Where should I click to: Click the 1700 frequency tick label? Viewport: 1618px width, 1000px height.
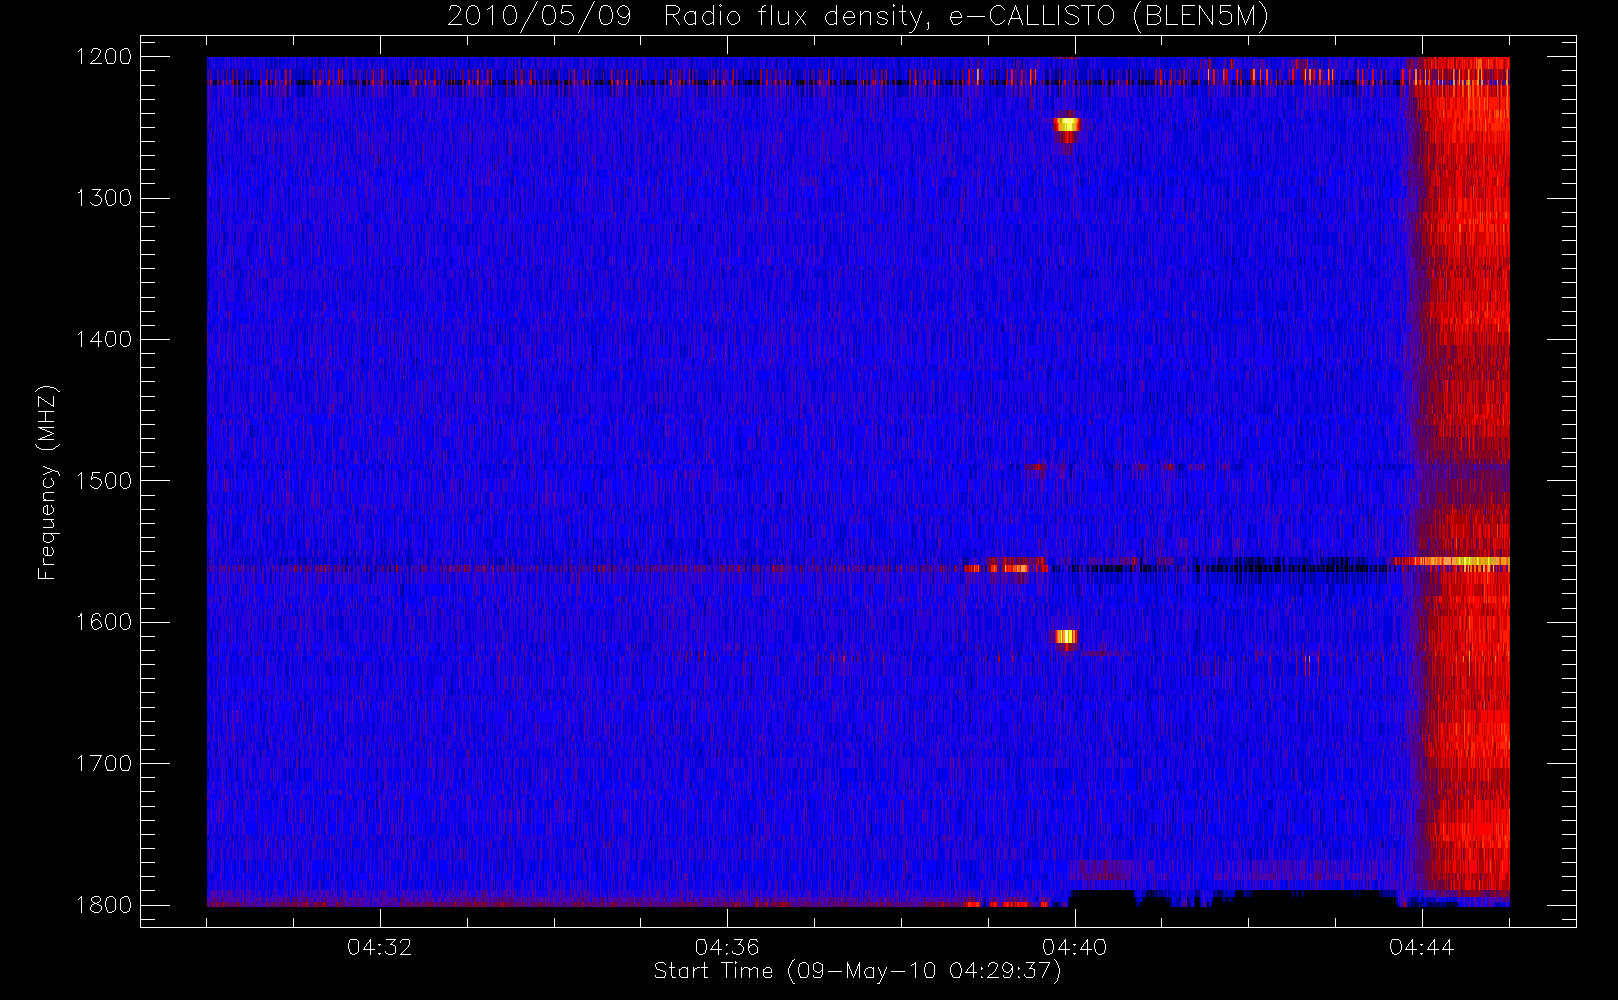pyautogui.click(x=104, y=764)
